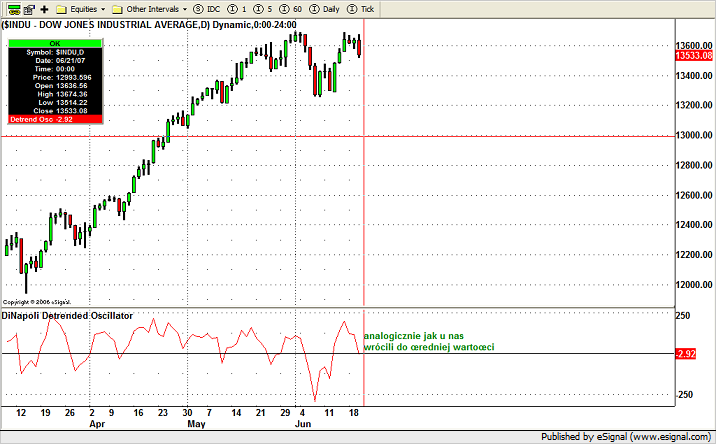Click the Jun month label on time axis
Image resolution: width=716 pixels, height=444 pixels.
click(303, 424)
